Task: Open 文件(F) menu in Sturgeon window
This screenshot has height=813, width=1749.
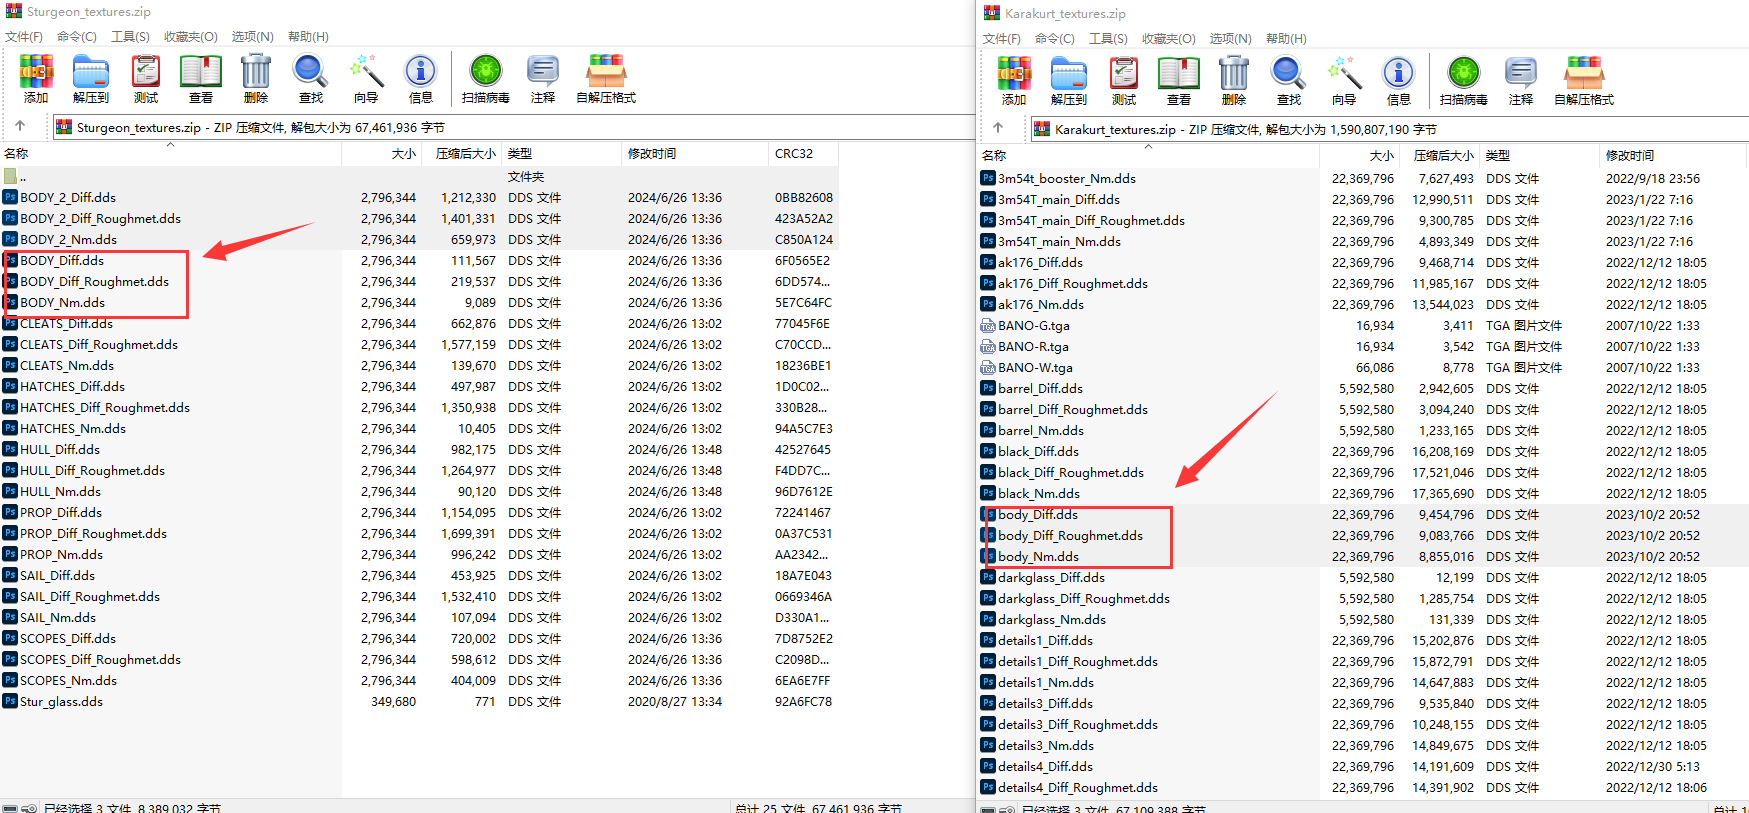Action: pyautogui.click(x=24, y=37)
